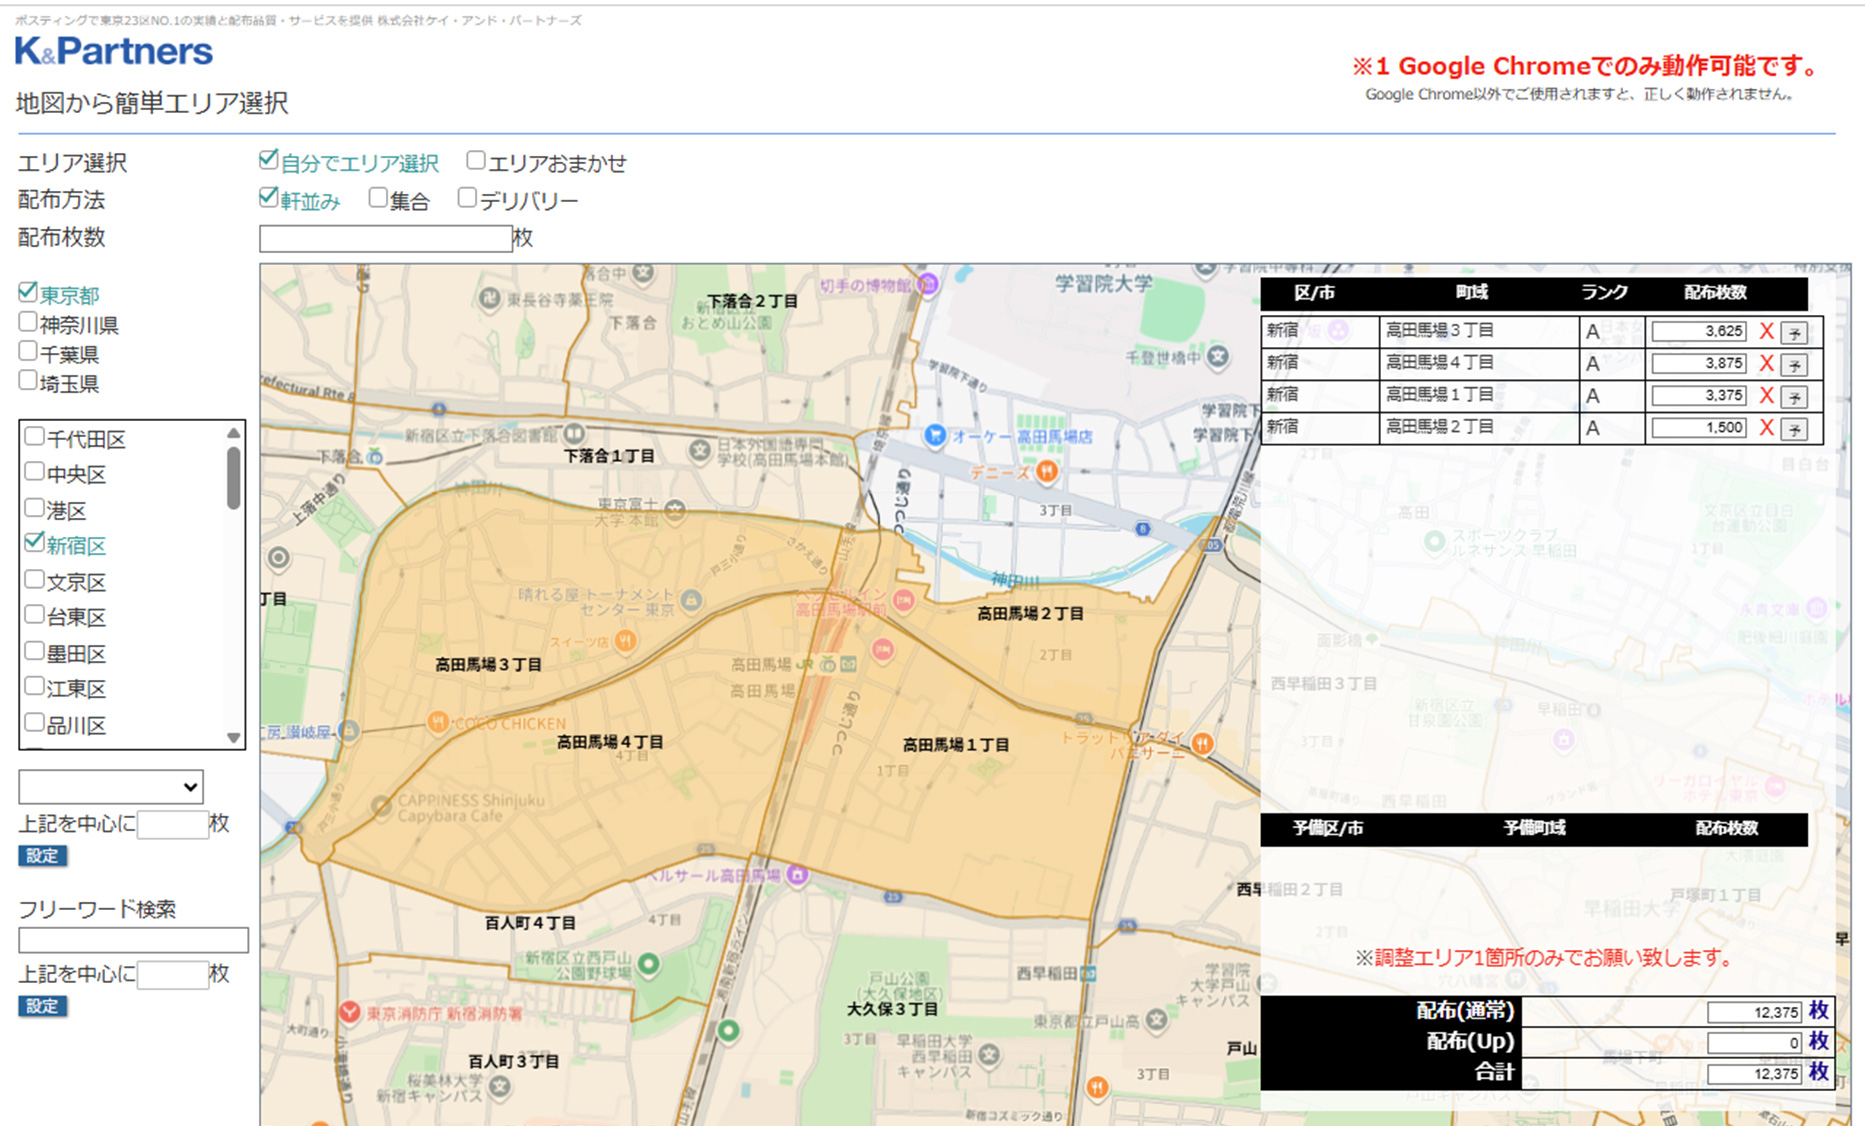Click the CAPPINESS Shinjuku Capybara Cafe pin
The image size is (1865, 1126).
(381, 806)
